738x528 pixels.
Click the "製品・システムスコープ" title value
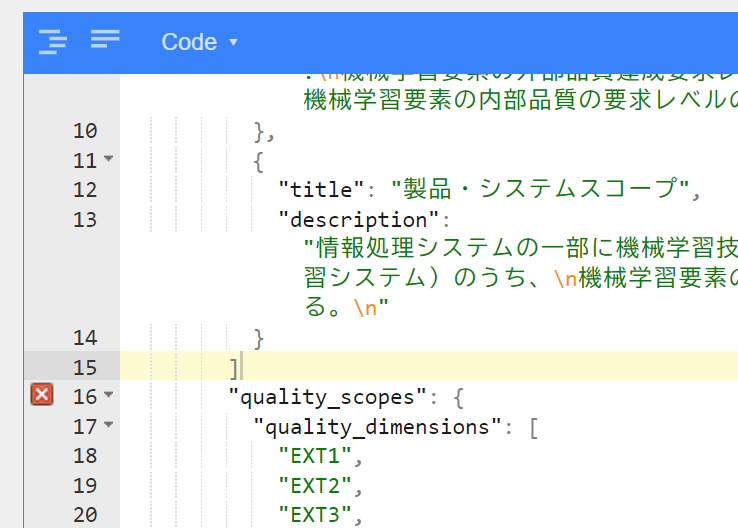click(540, 190)
